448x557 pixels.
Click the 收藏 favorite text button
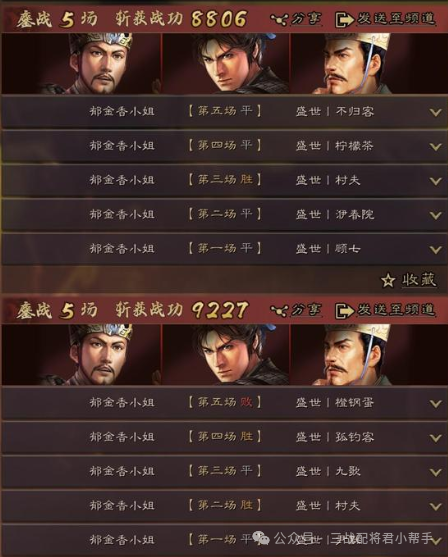[x=419, y=280]
